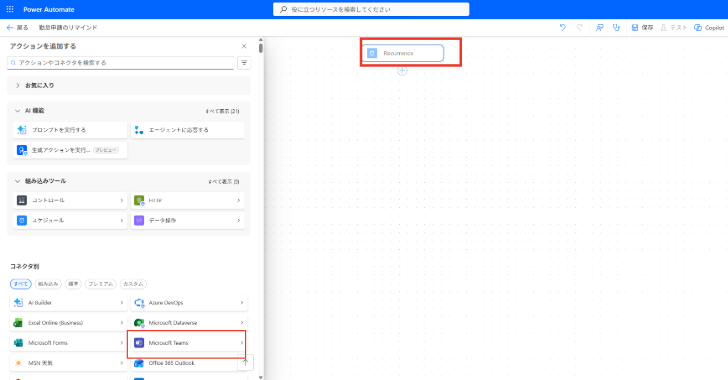
Task: Select the プレミアム connector filter
Action: tap(101, 284)
